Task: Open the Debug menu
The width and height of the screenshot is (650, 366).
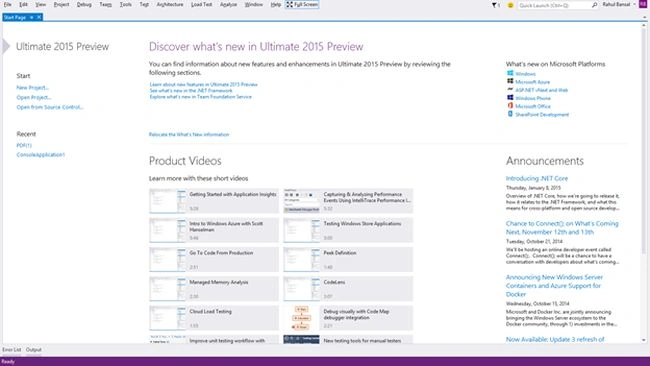Action: 84,5
